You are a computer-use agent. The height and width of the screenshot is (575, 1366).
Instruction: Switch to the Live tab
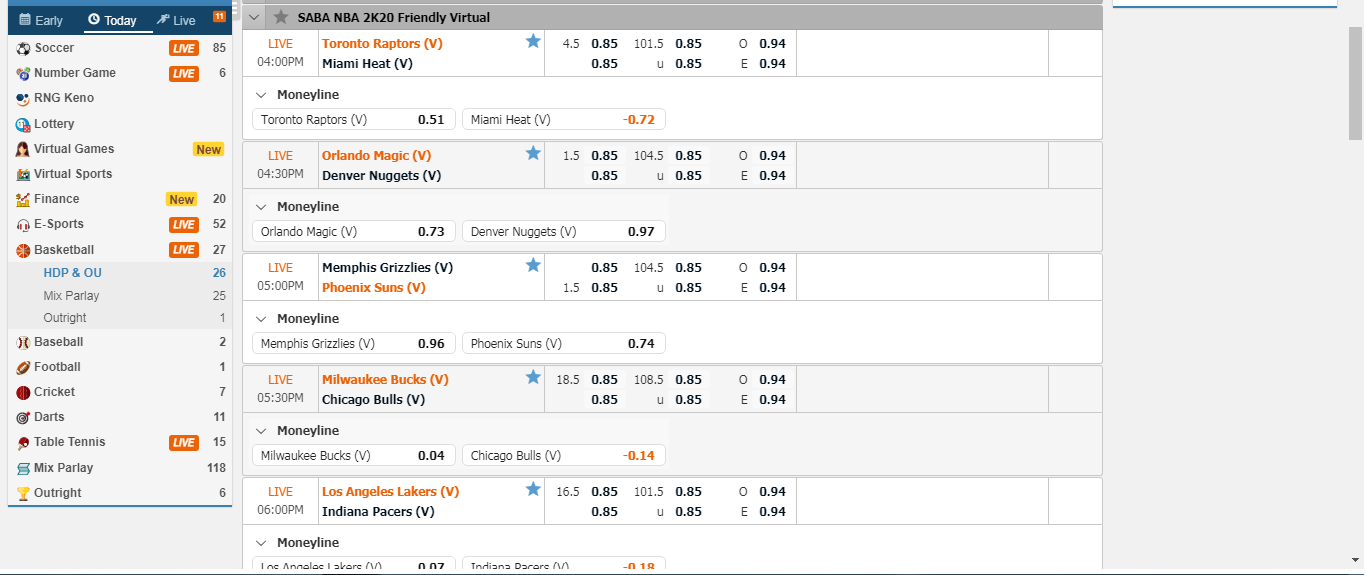(177, 20)
